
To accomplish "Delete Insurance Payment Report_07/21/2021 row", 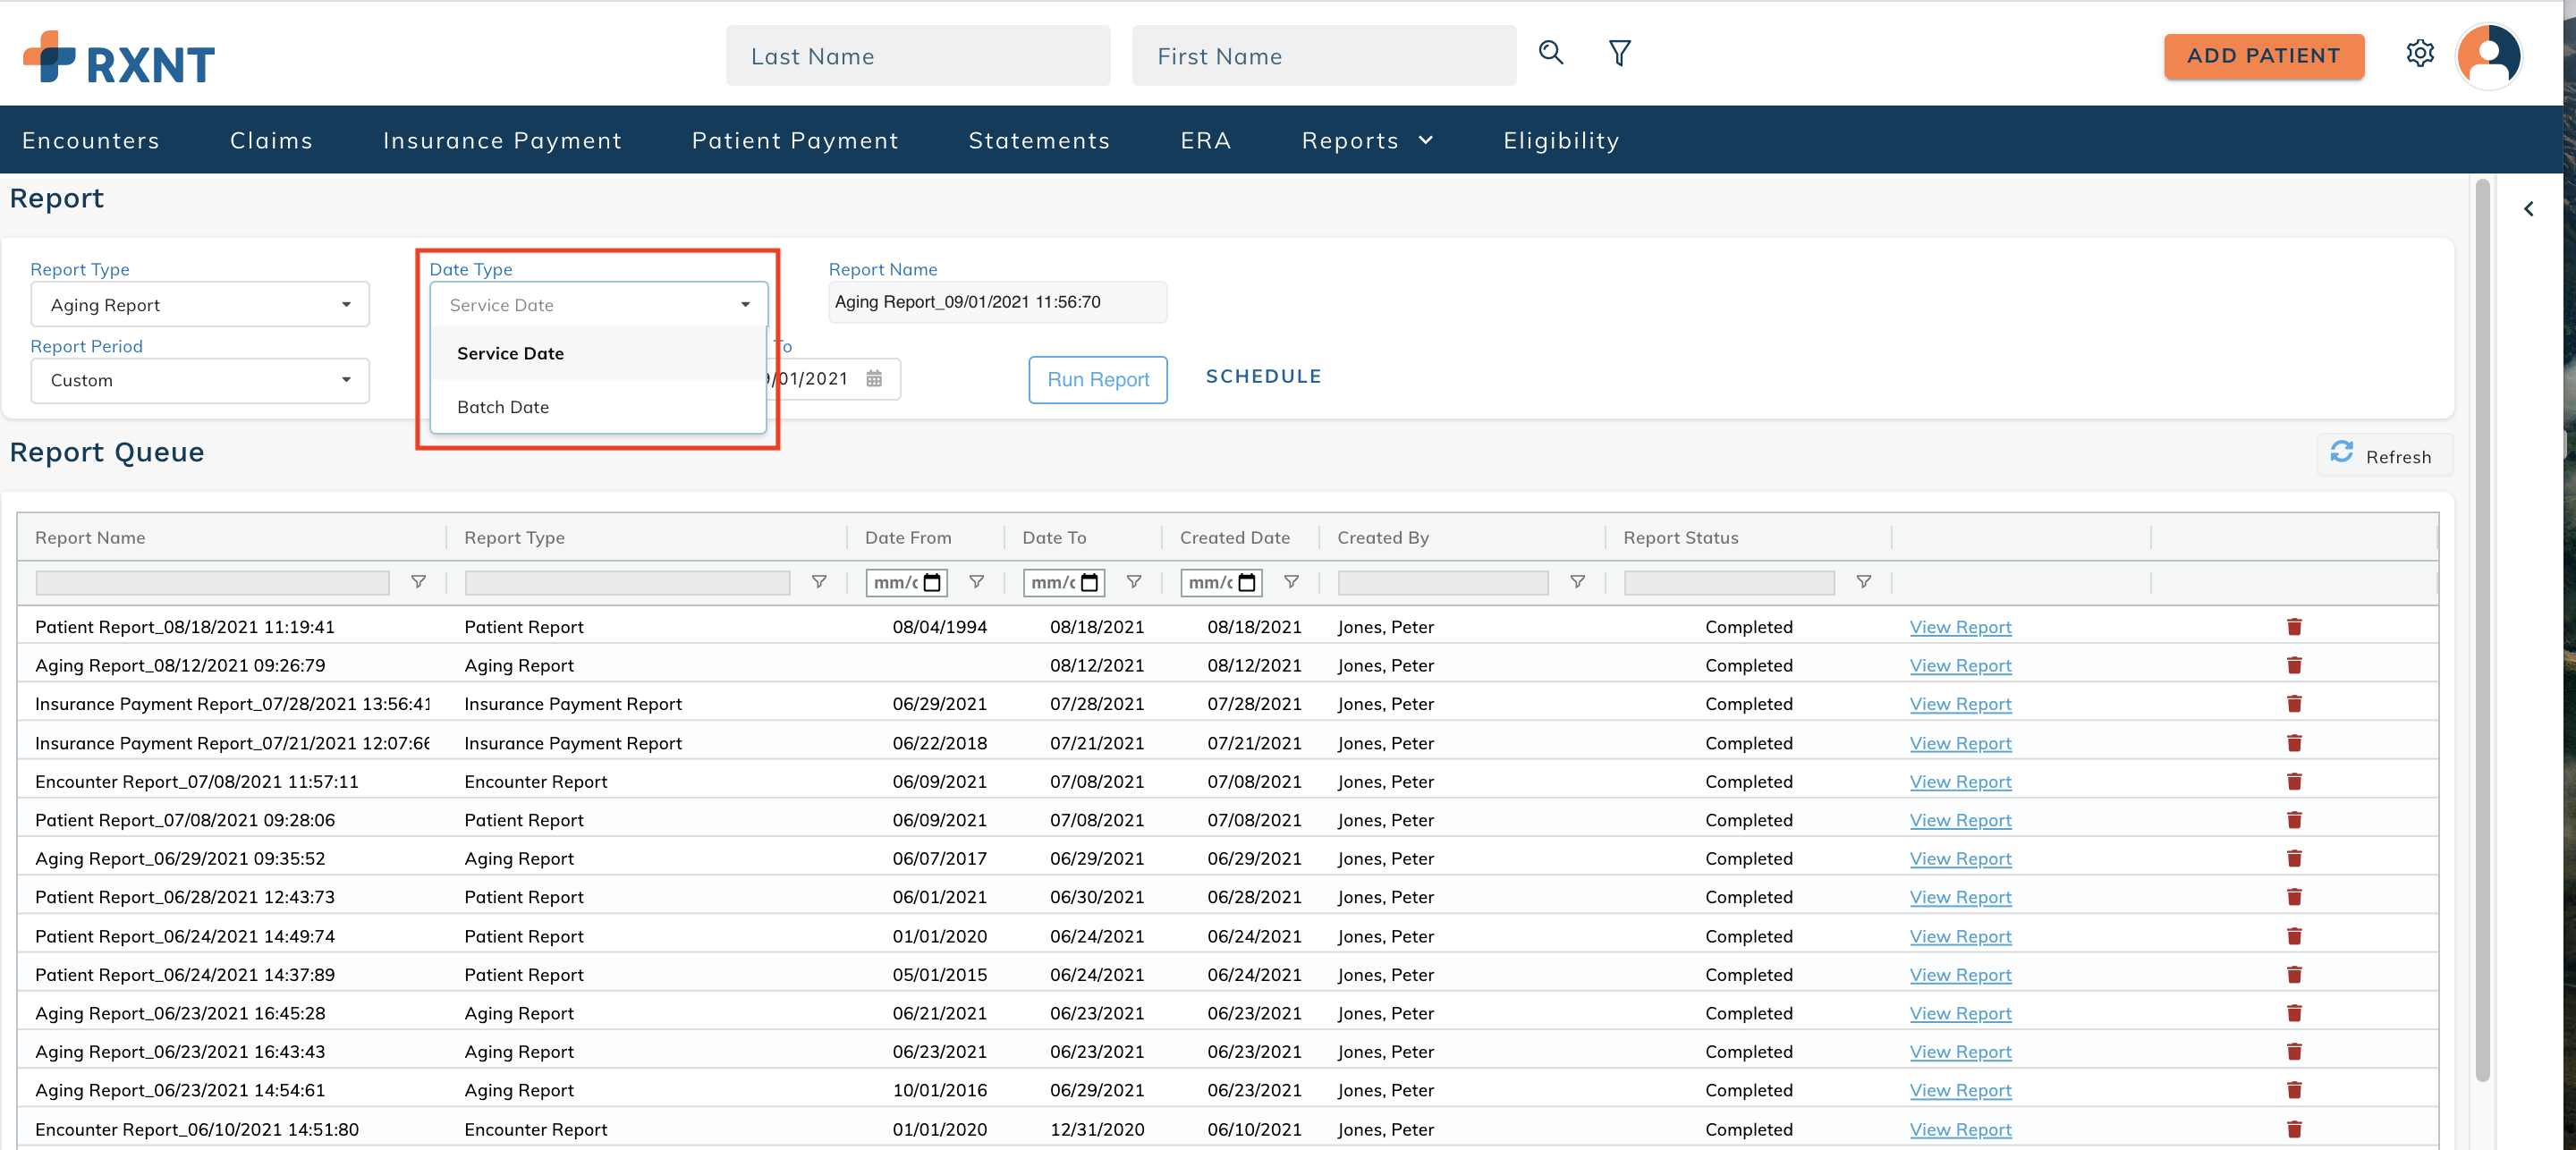I will [x=2294, y=743].
